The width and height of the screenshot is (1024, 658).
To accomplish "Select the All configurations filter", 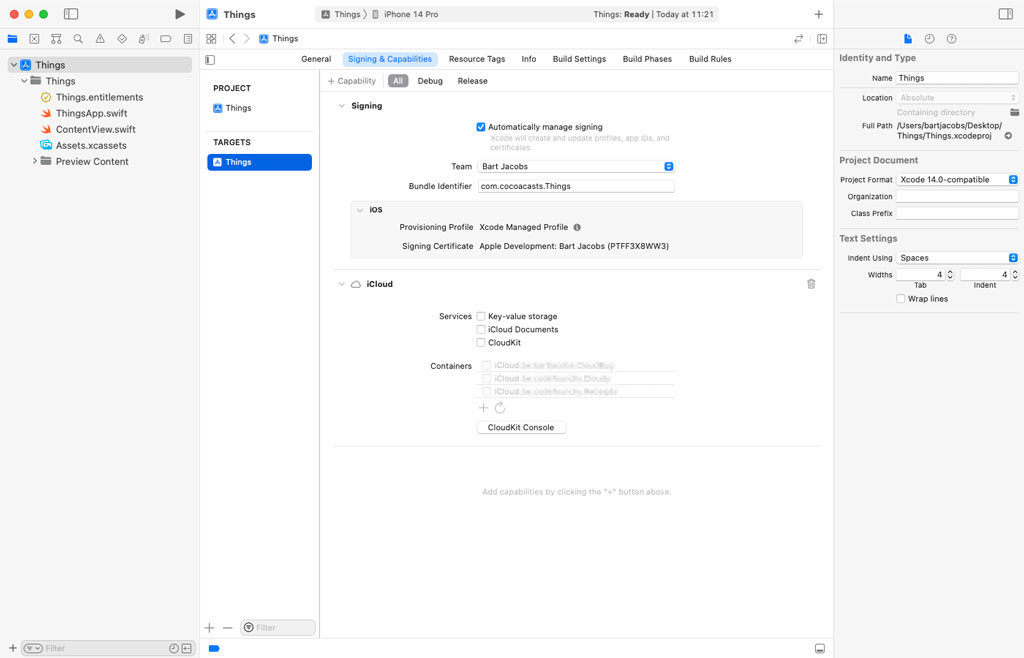I will coord(398,81).
